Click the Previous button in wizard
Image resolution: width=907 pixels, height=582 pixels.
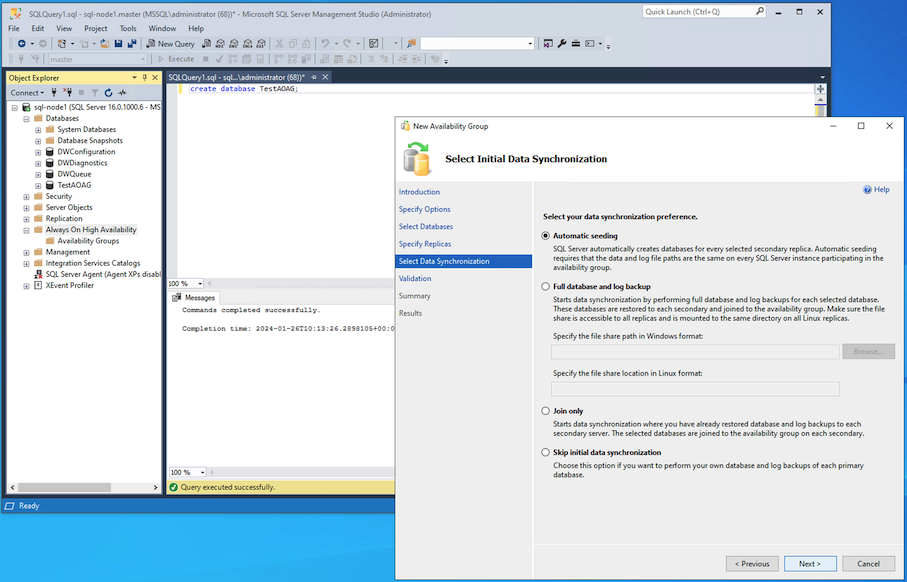(752, 563)
